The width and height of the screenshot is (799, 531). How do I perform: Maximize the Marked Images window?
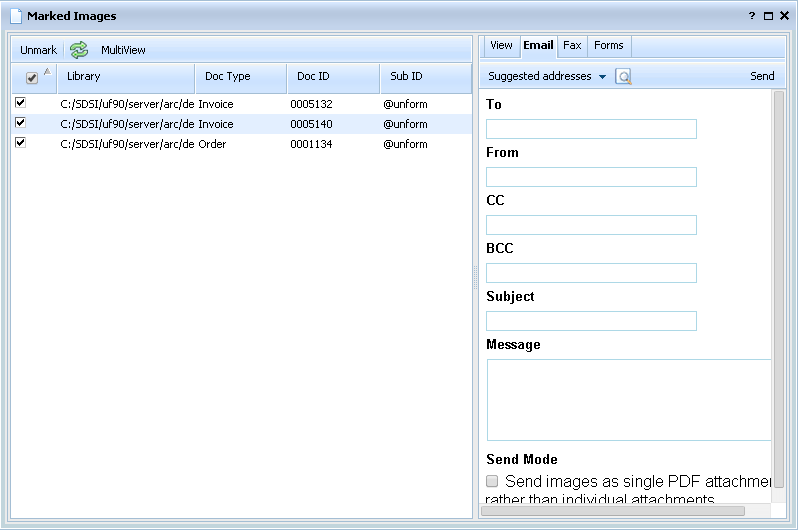tap(768, 16)
